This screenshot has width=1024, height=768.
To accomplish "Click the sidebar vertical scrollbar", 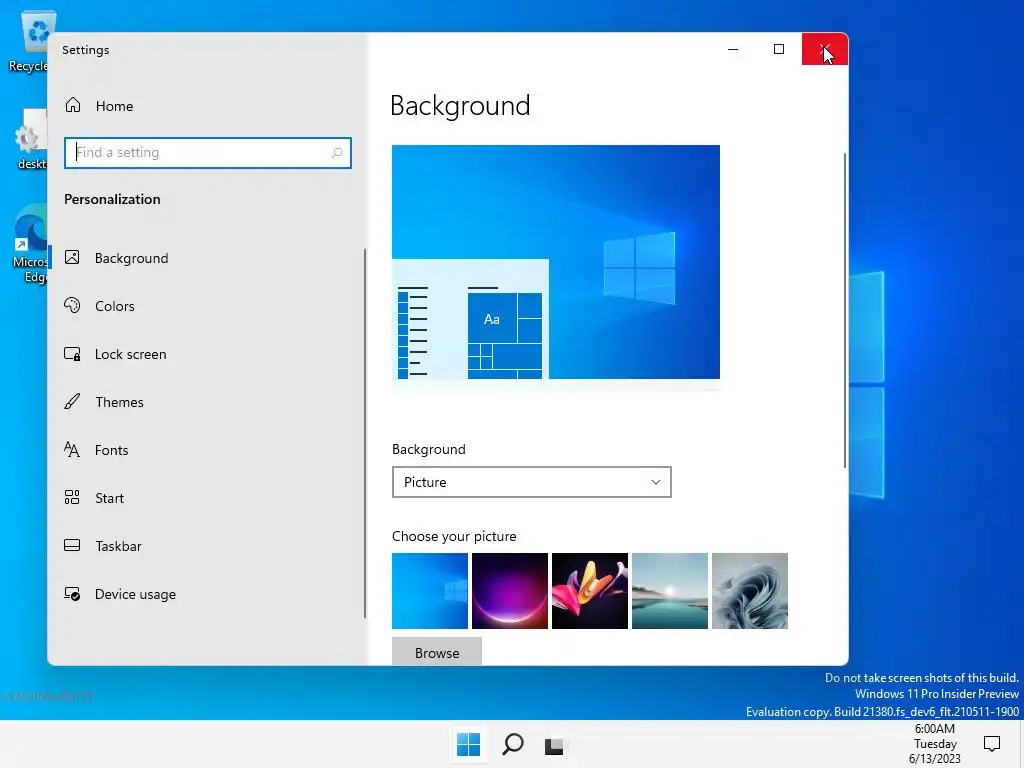I will click(364, 433).
